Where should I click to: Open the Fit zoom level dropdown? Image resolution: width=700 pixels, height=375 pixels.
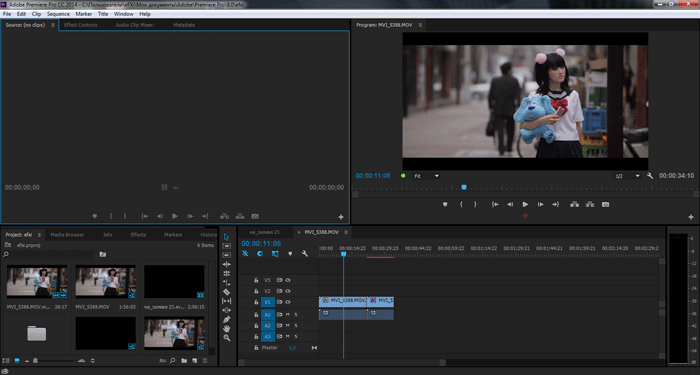426,176
